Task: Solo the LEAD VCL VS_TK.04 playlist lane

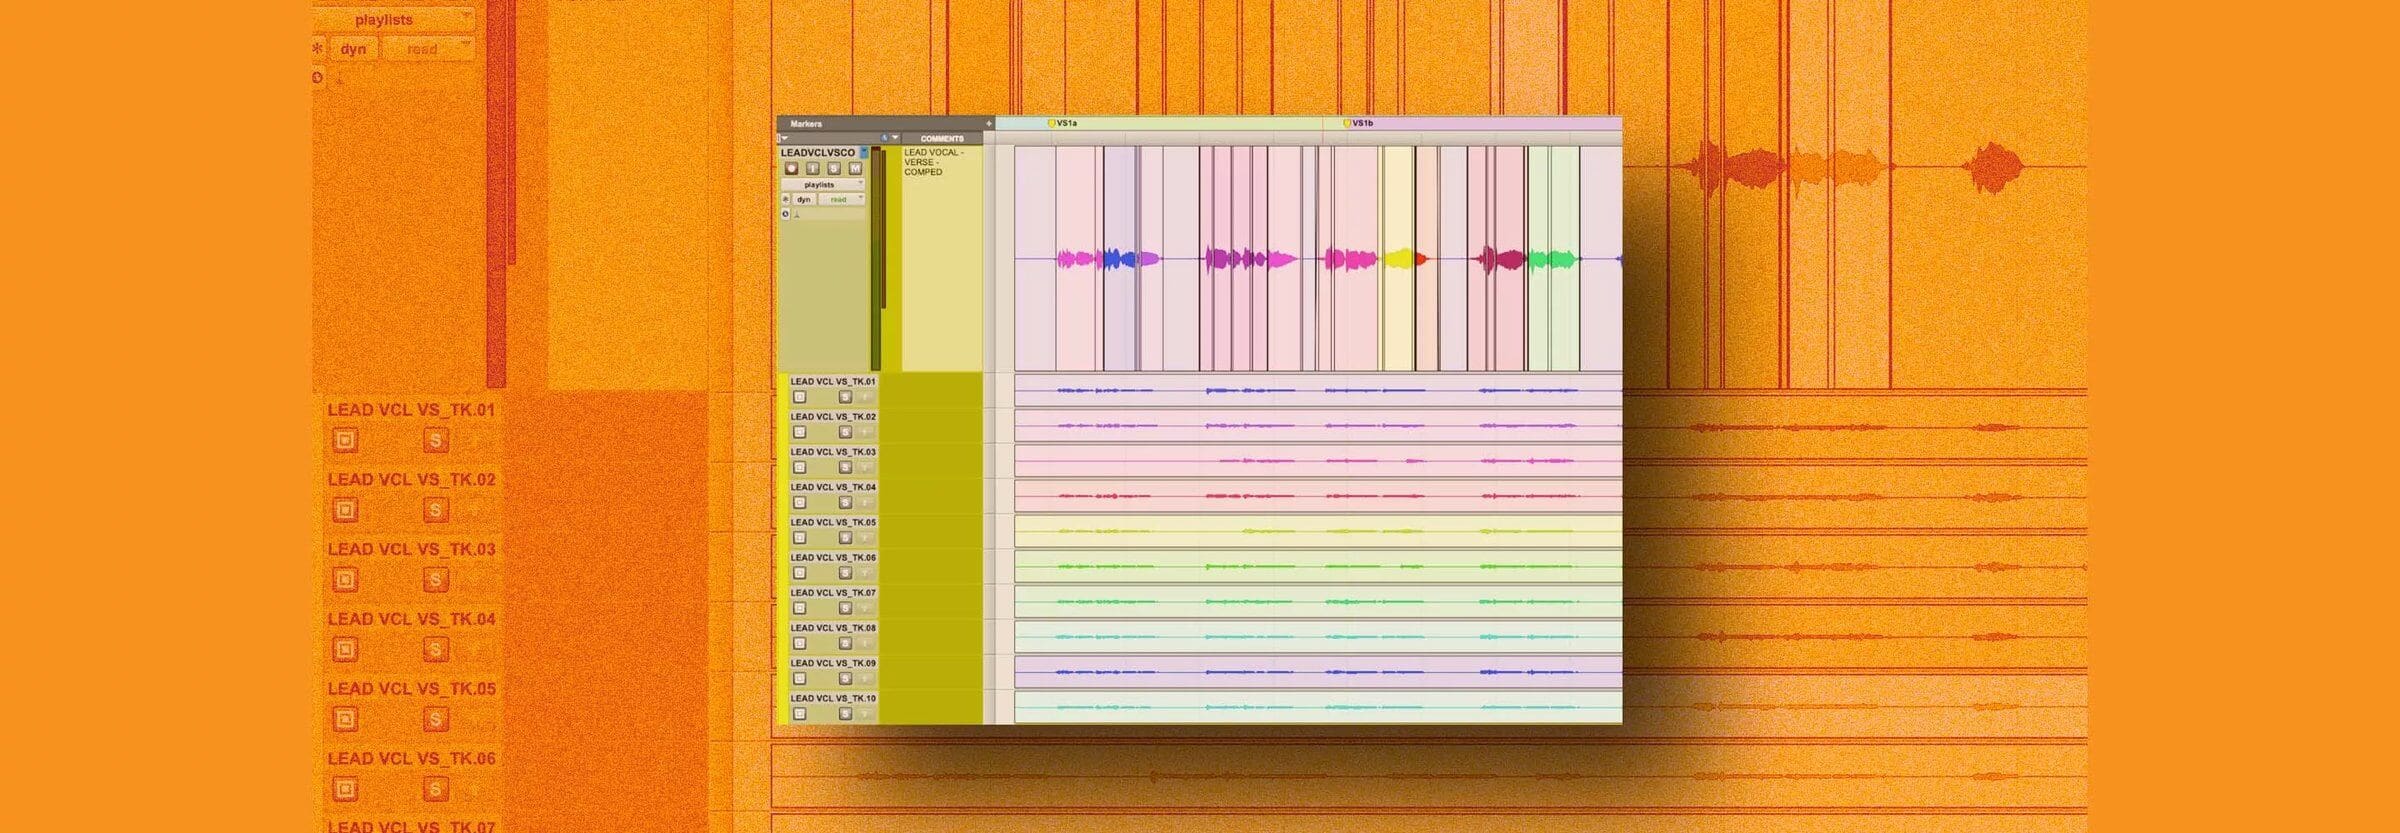Action: (x=845, y=502)
